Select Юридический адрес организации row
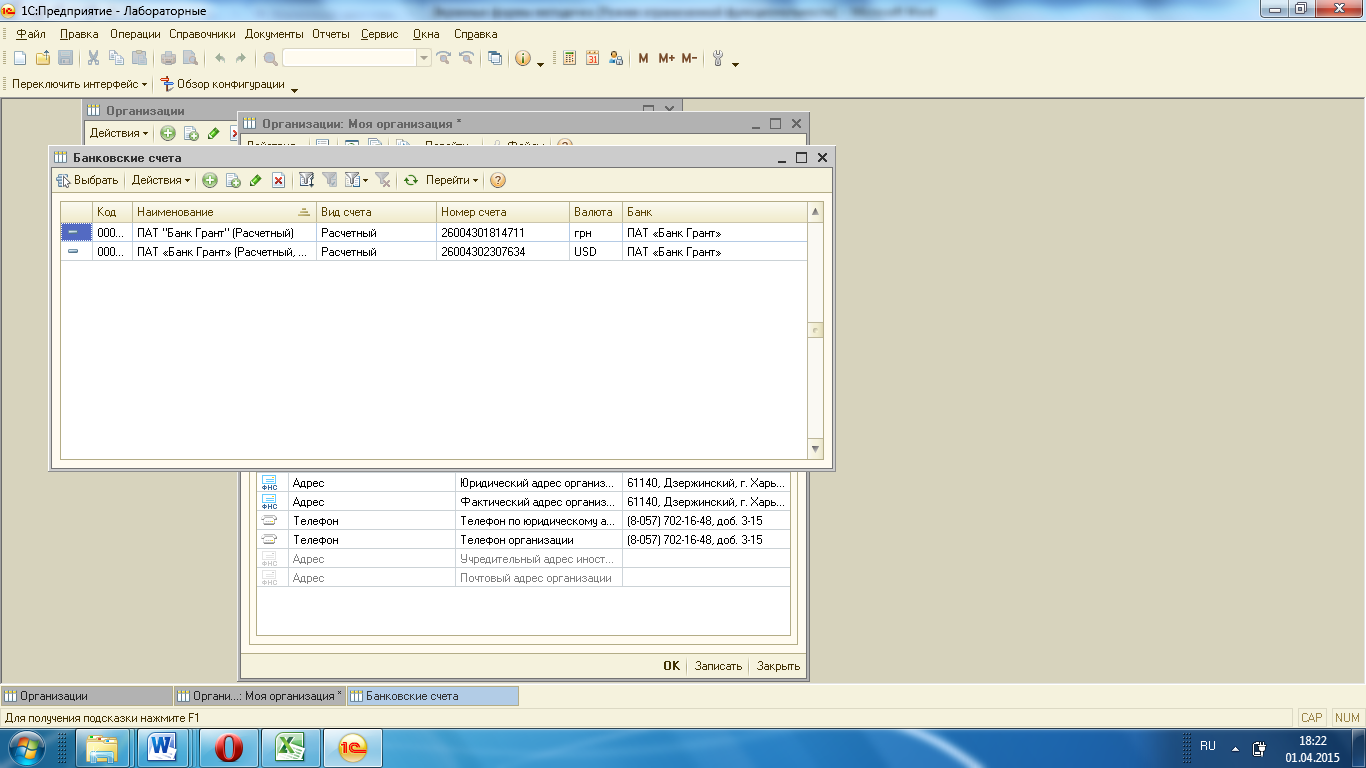The height and width of the screenshot is (768, 1366). (523, 482)
